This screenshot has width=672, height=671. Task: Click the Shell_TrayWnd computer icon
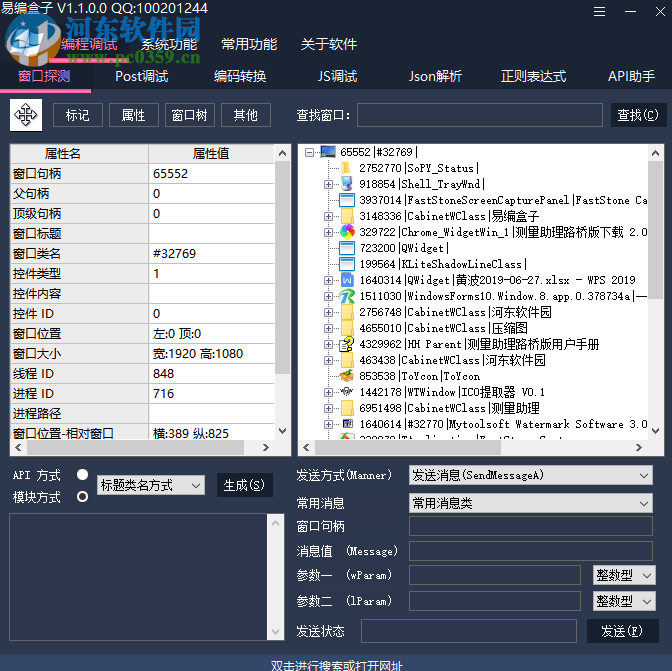coord(346,184)
